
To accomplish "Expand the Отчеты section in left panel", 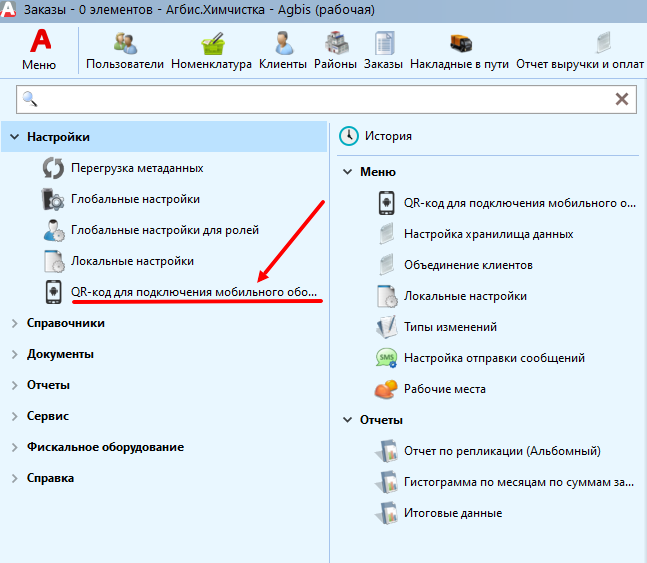I will [x=14, y=385].
